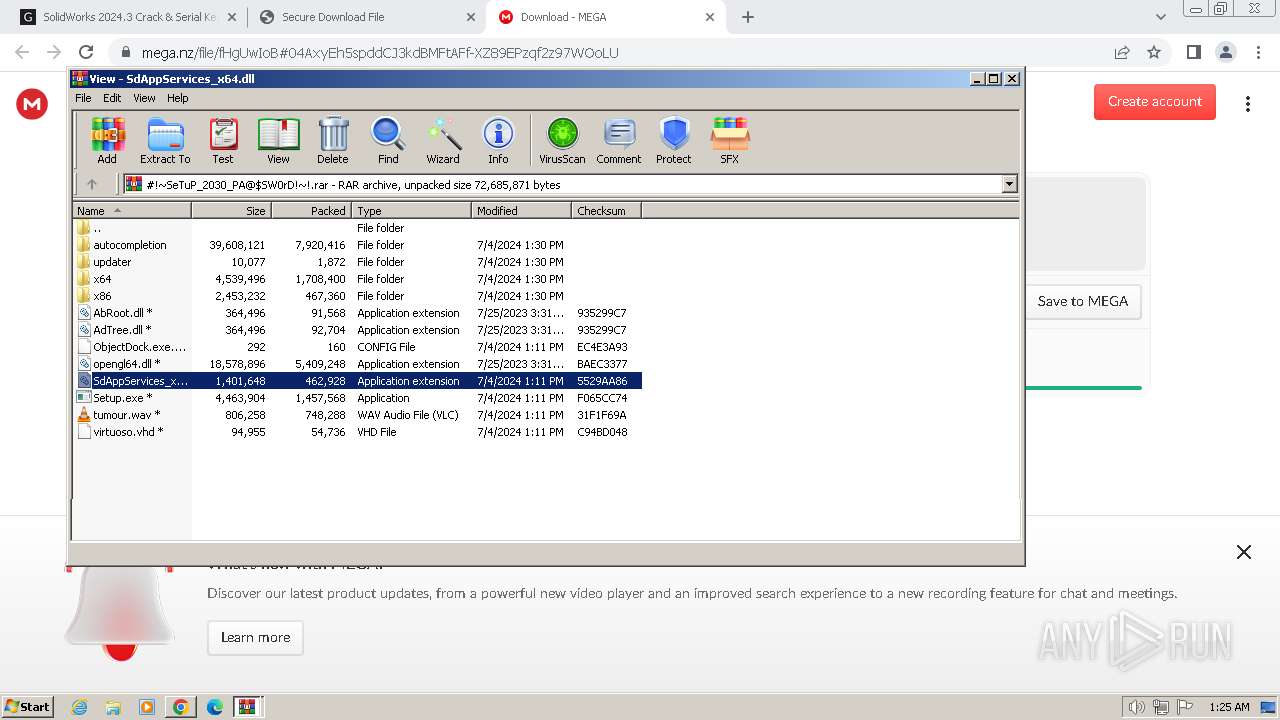Image resolution: width=1280 pixels, height=720 pixels.
Task: Select the SdAppServices_x64.dll row
Action: click(357, 381)
